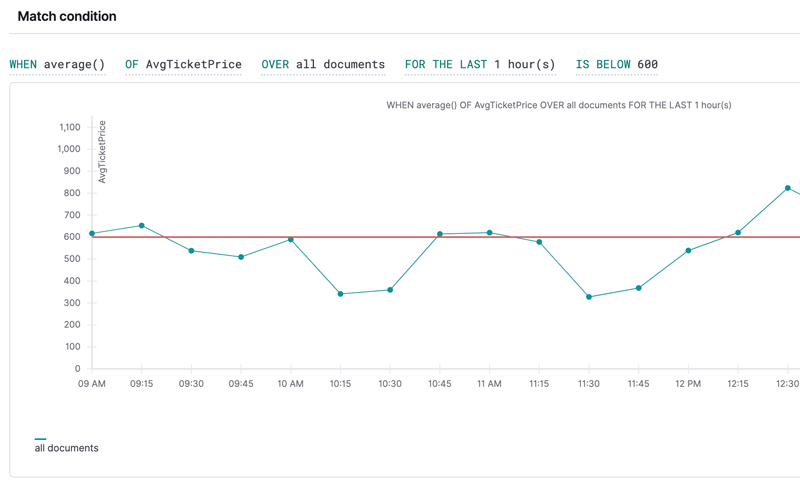Click the all documents legend entry
The image size is (800, 489).
click(66, 448)
